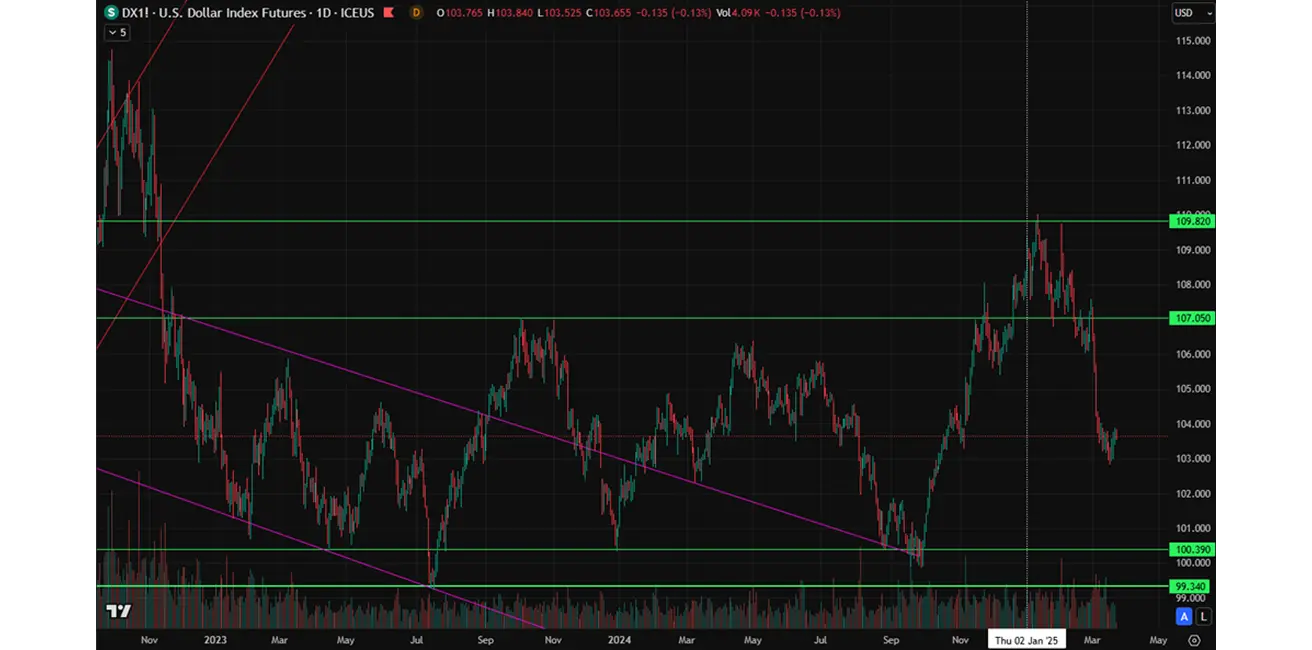
Task: Click the 105.000 price axis label
Action: point(1192,389)
